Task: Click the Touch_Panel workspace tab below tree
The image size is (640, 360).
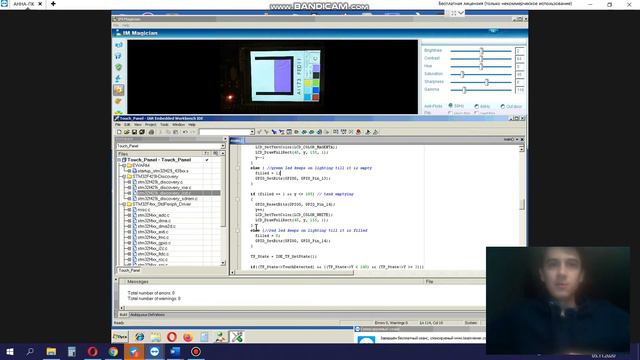Action: click(x=129, y=270)
